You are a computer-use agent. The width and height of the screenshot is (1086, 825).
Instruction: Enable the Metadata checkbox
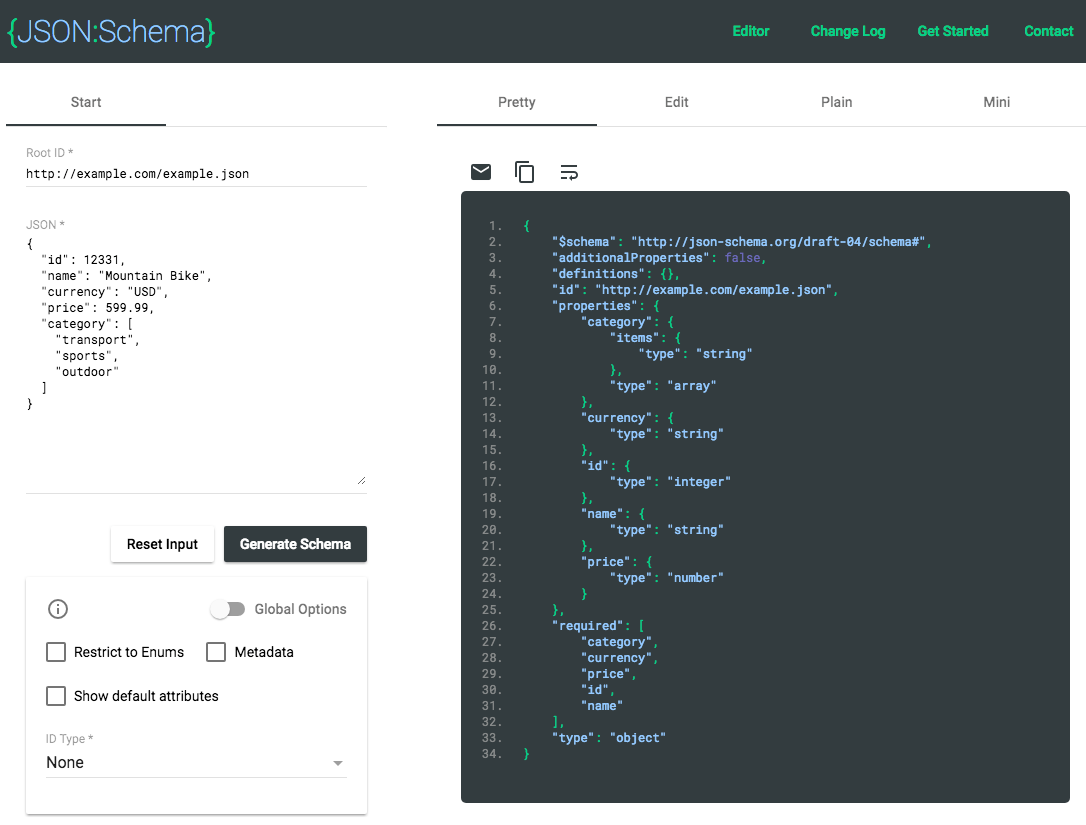(216, 652)
